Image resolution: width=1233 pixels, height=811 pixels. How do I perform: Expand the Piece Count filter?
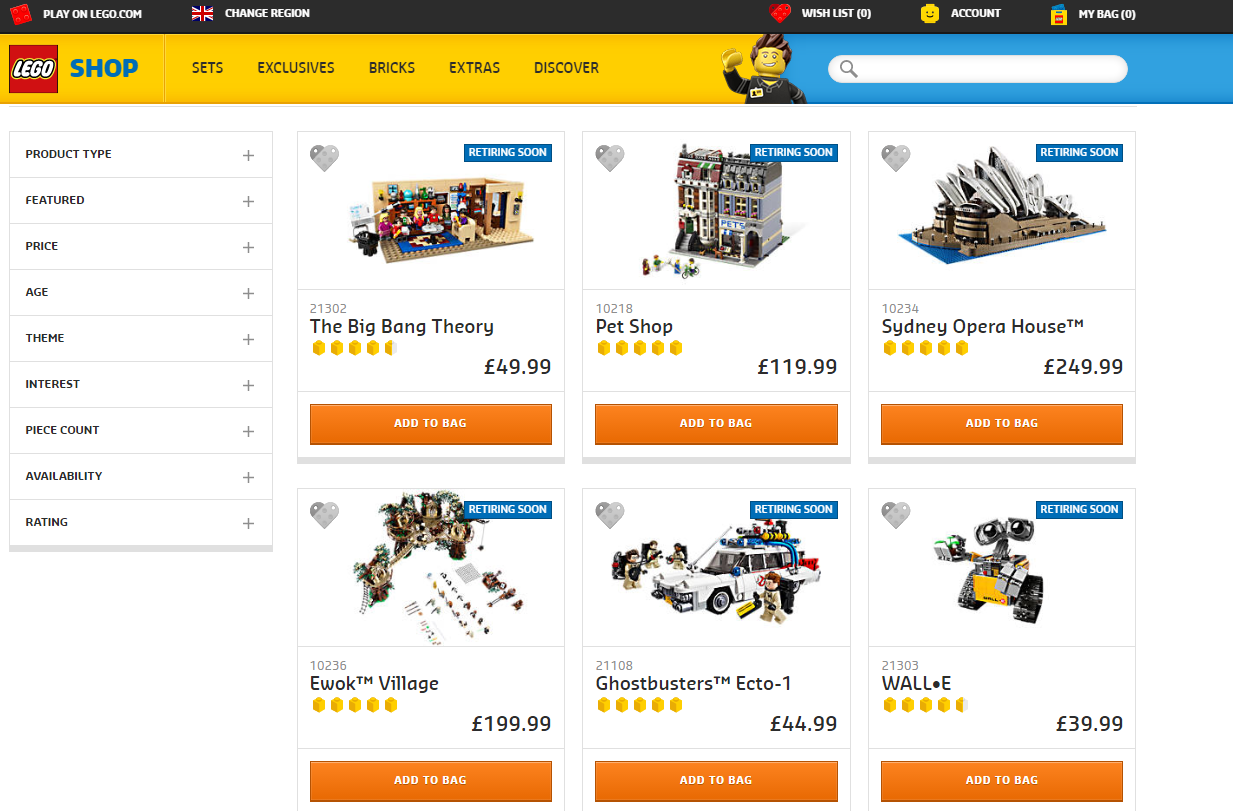tap(141, 431)
